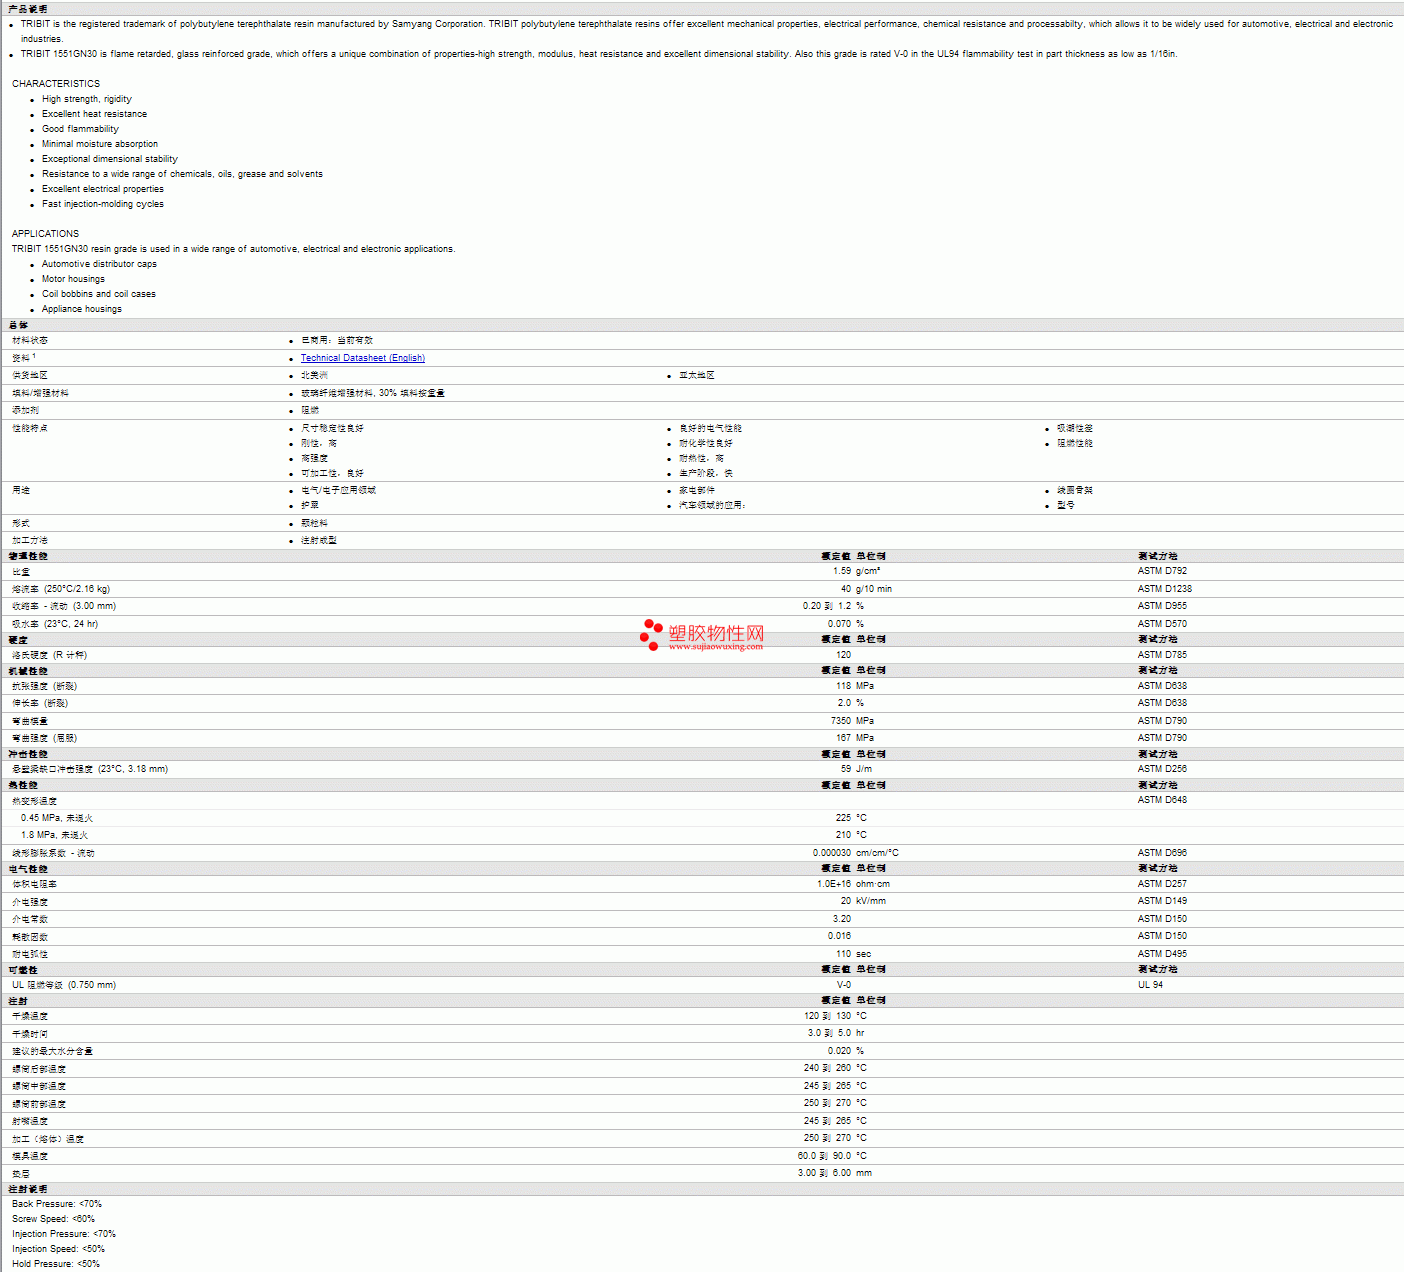Click the 1.59 g/cm³ density value
Screen dimensions: 1404x1272
857,571
